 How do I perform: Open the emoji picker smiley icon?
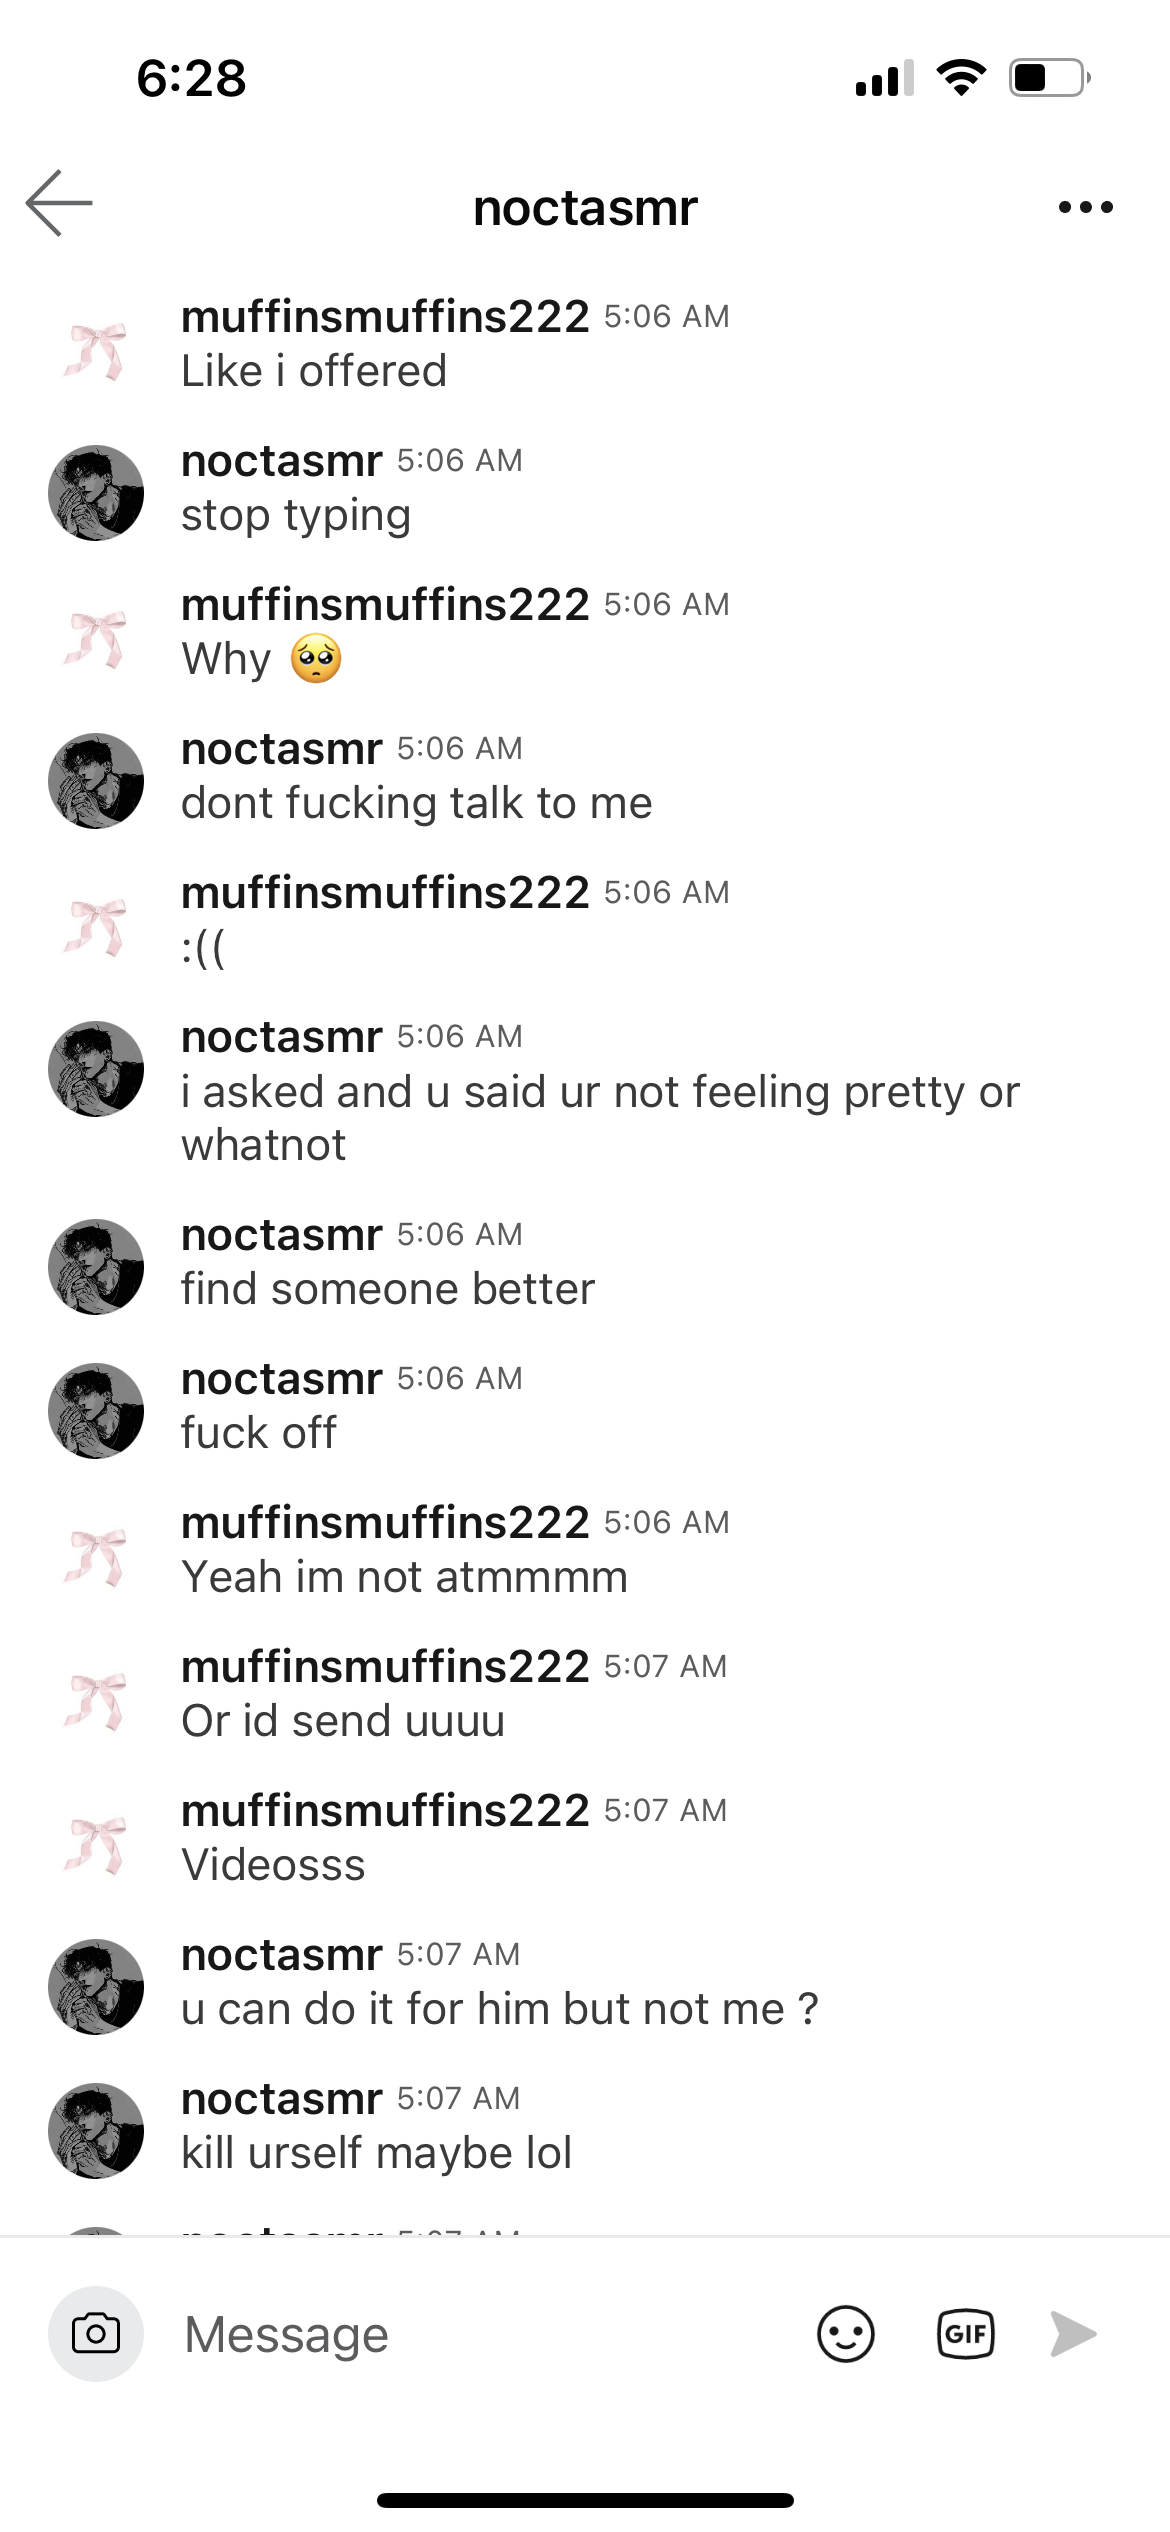[x=845, y=2335]
